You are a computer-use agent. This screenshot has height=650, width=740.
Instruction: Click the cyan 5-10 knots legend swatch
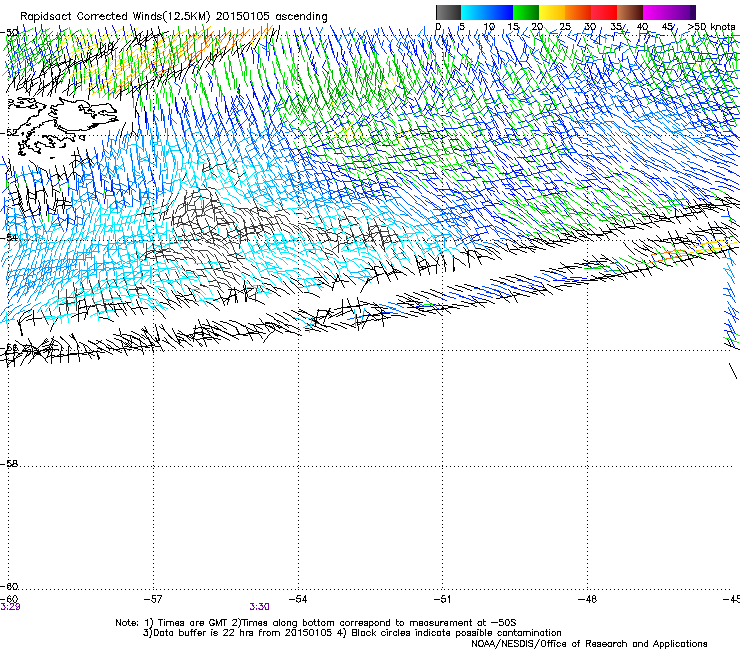pyautogui.click(x=474, y=12)
